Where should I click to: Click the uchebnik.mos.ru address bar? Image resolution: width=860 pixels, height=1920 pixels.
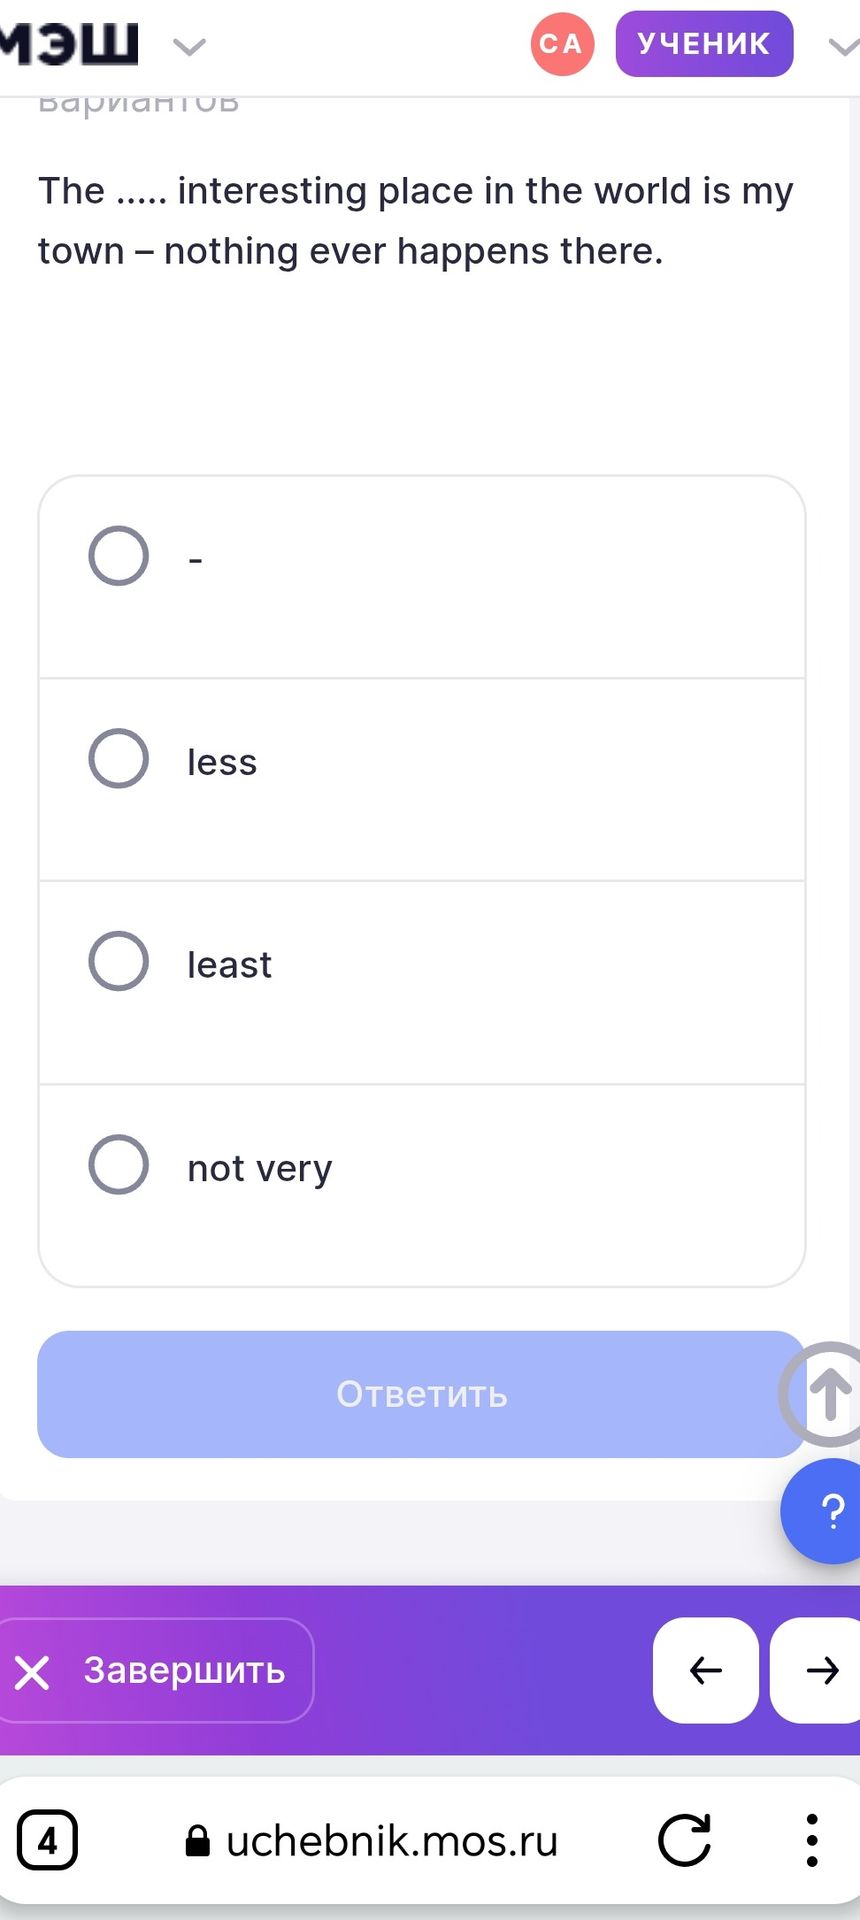(372, 1840)
